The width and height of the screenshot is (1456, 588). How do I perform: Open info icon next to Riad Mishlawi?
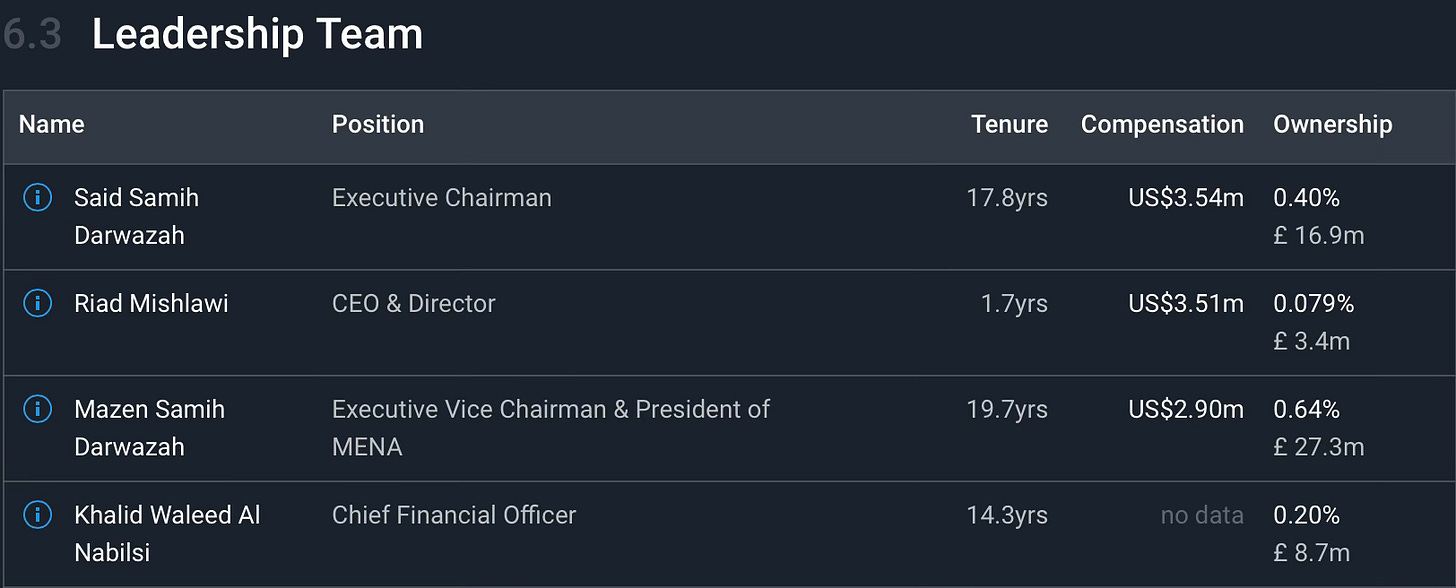[37, 303]
